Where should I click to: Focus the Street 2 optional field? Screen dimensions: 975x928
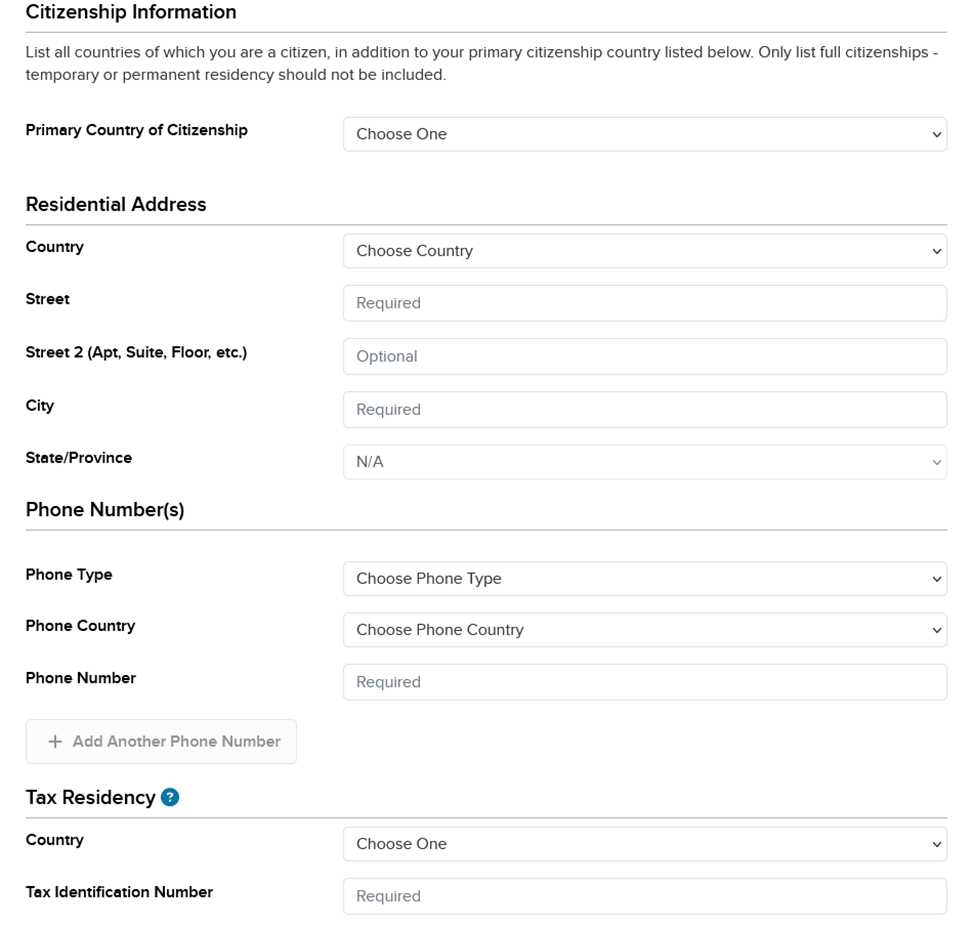[x=644, y=356]
